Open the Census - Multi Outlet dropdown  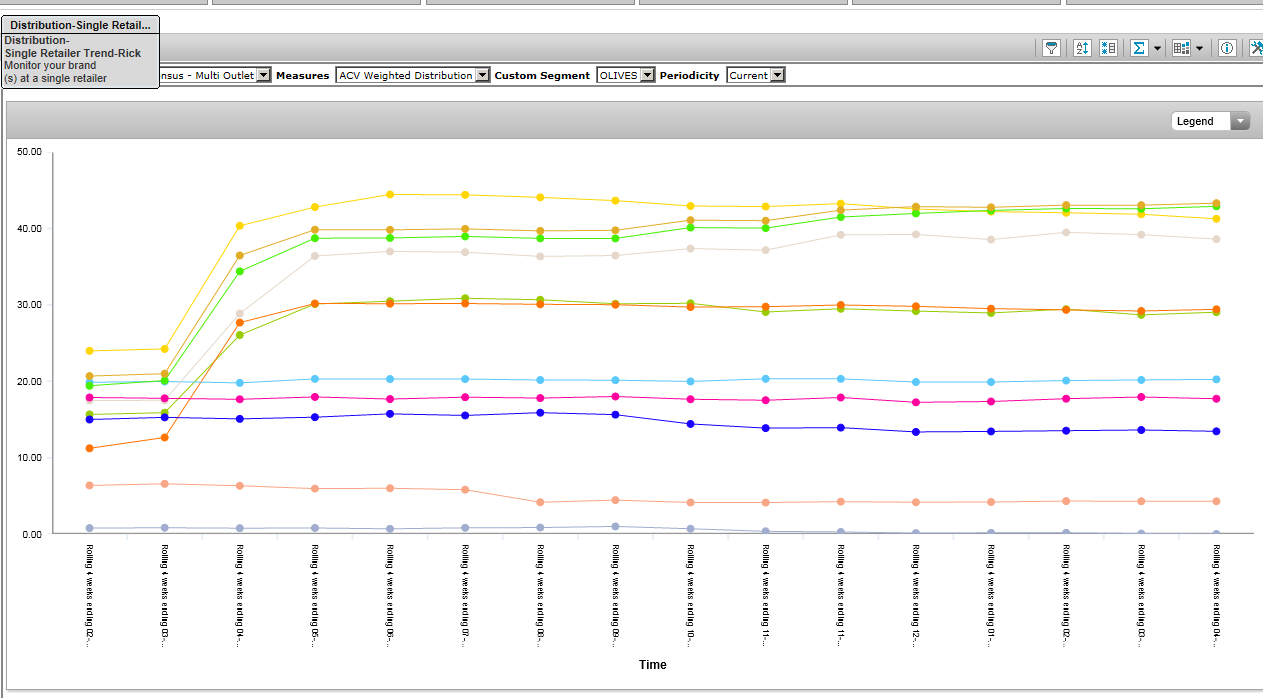263,75
